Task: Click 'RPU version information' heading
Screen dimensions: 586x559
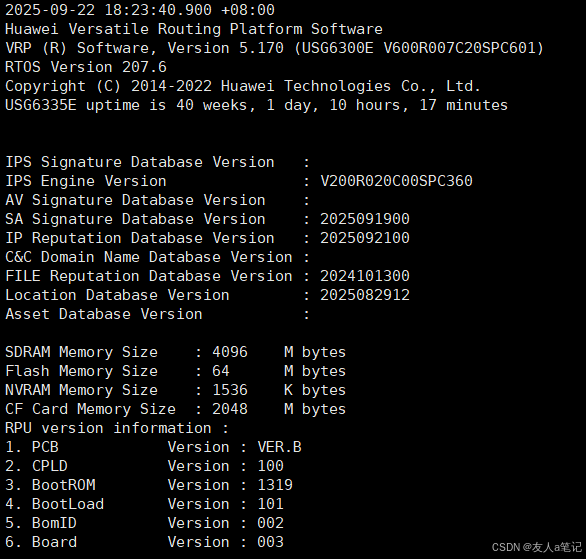Action: [x=117, y=428]
